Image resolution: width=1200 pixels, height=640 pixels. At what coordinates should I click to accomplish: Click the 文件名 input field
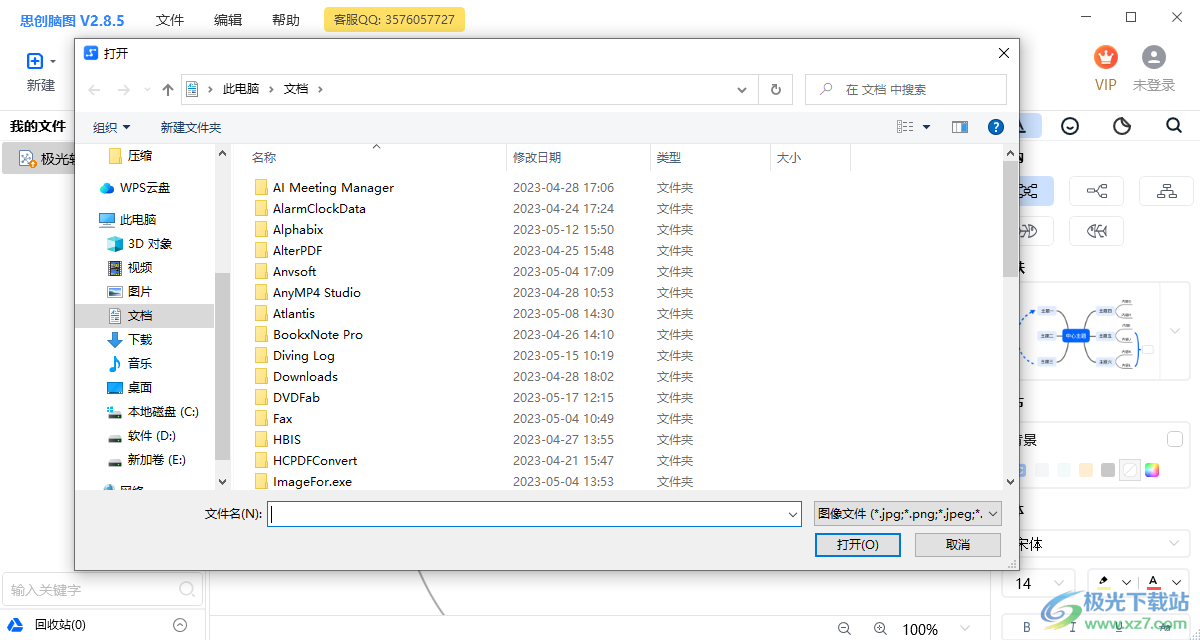(534, 514)
